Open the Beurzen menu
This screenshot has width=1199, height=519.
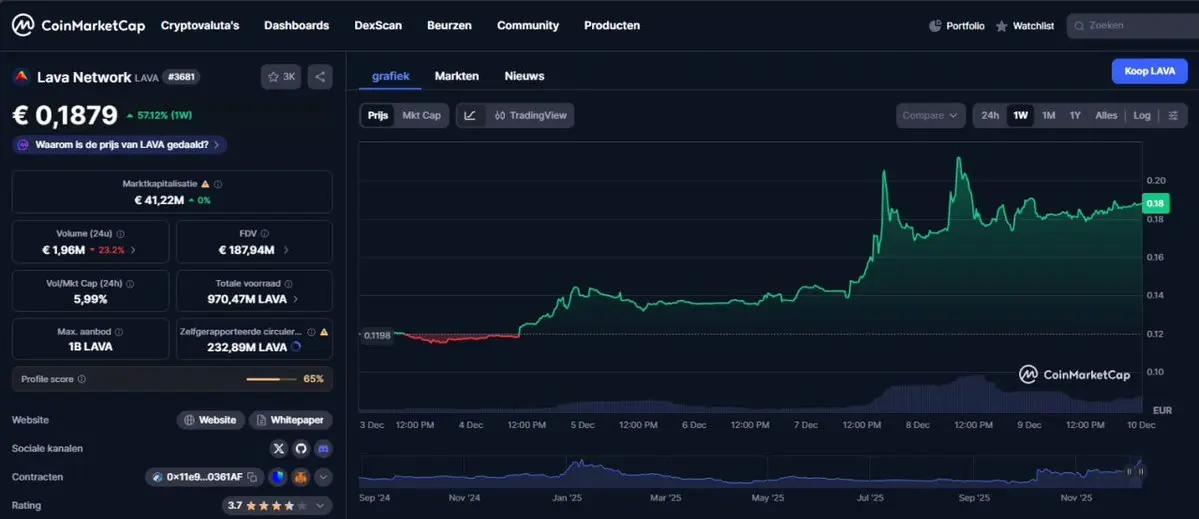point(450,25)
